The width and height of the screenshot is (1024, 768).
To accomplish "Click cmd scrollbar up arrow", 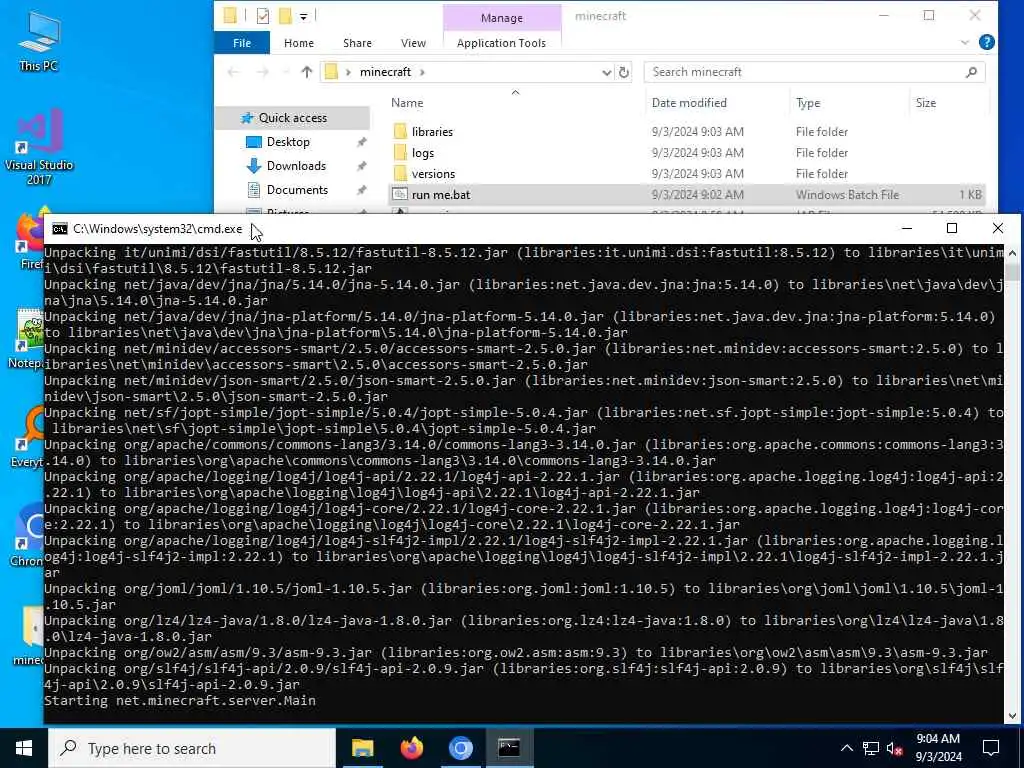I will [x=1012, y=253].
